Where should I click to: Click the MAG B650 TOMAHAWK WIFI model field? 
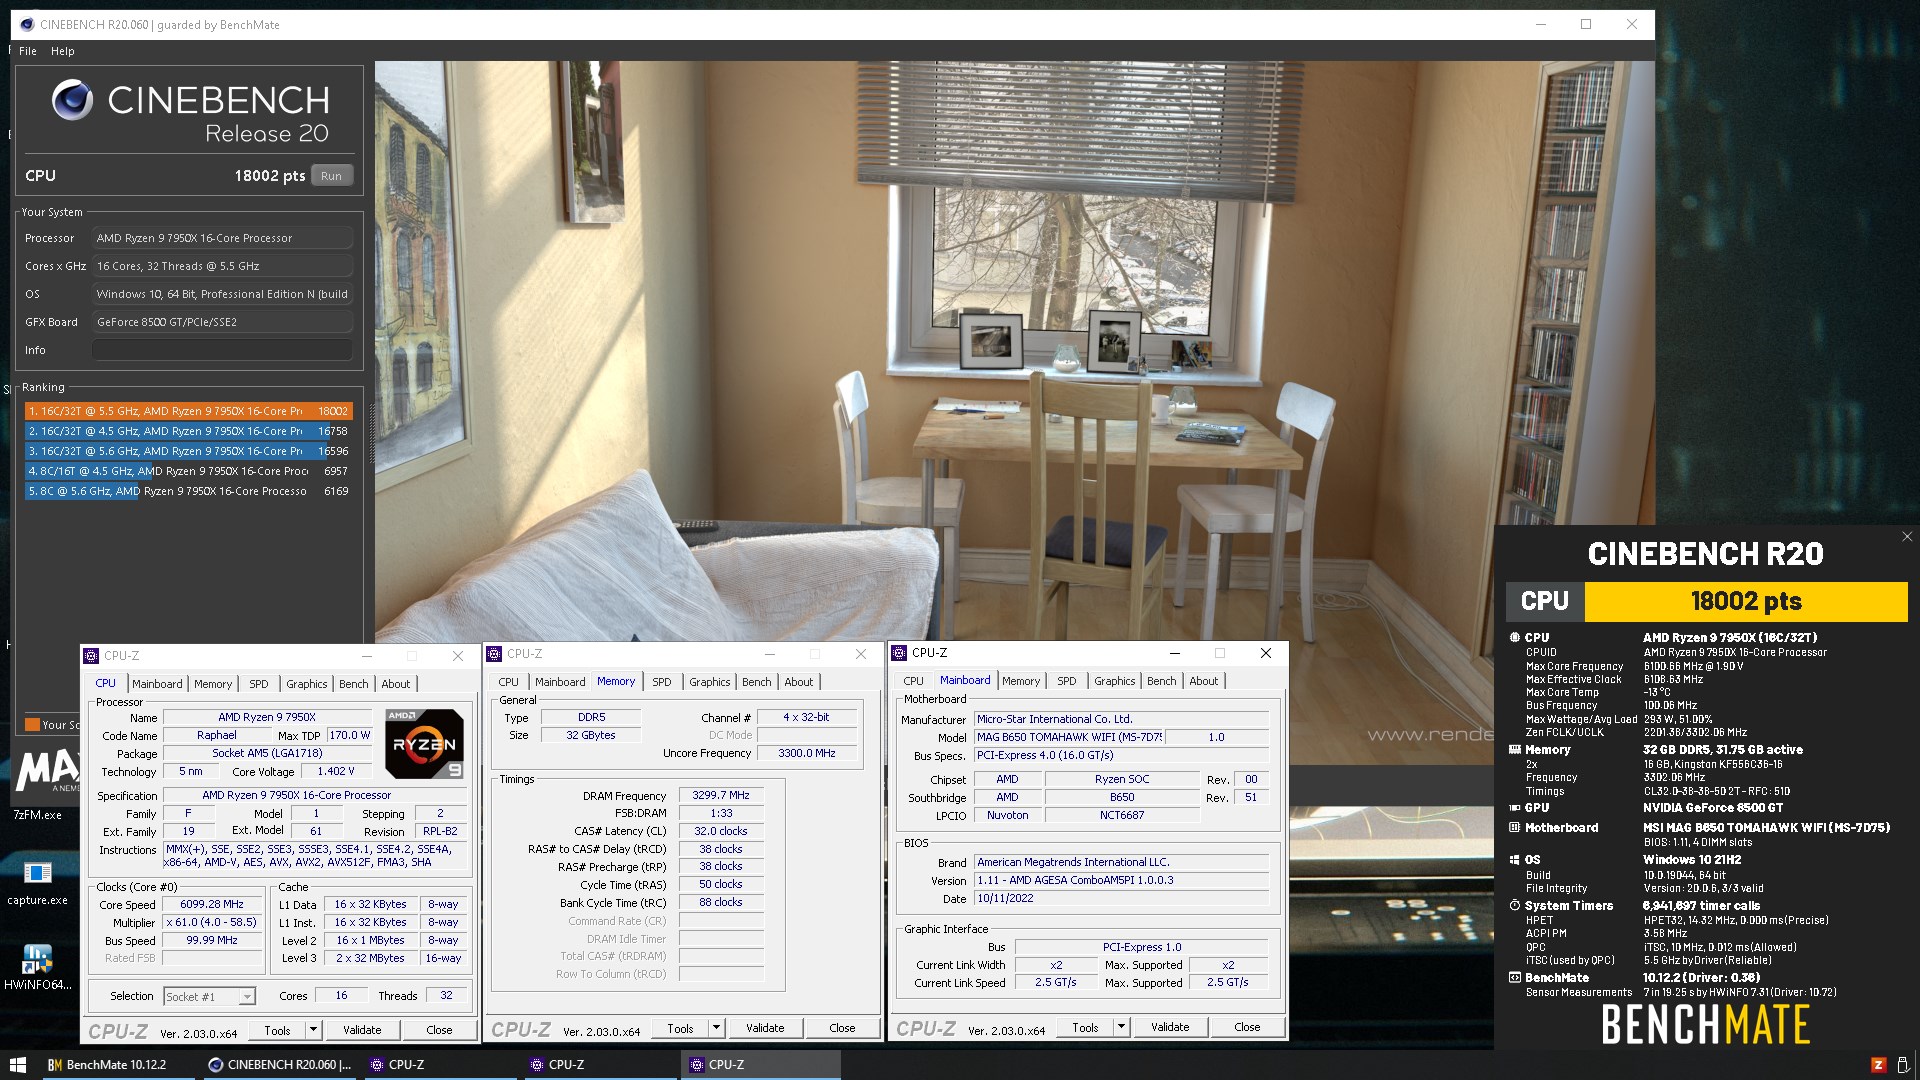point(1069,737)
